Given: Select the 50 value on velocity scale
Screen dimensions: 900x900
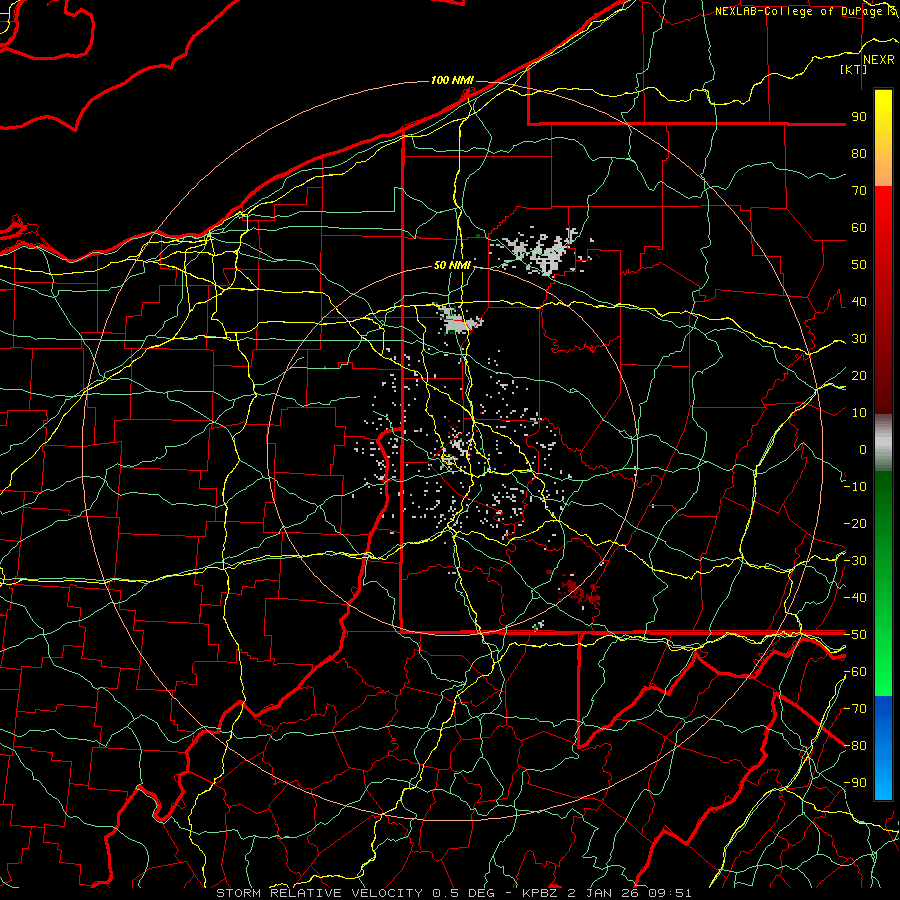Looking at the screenshot, I should click(859, 265).
